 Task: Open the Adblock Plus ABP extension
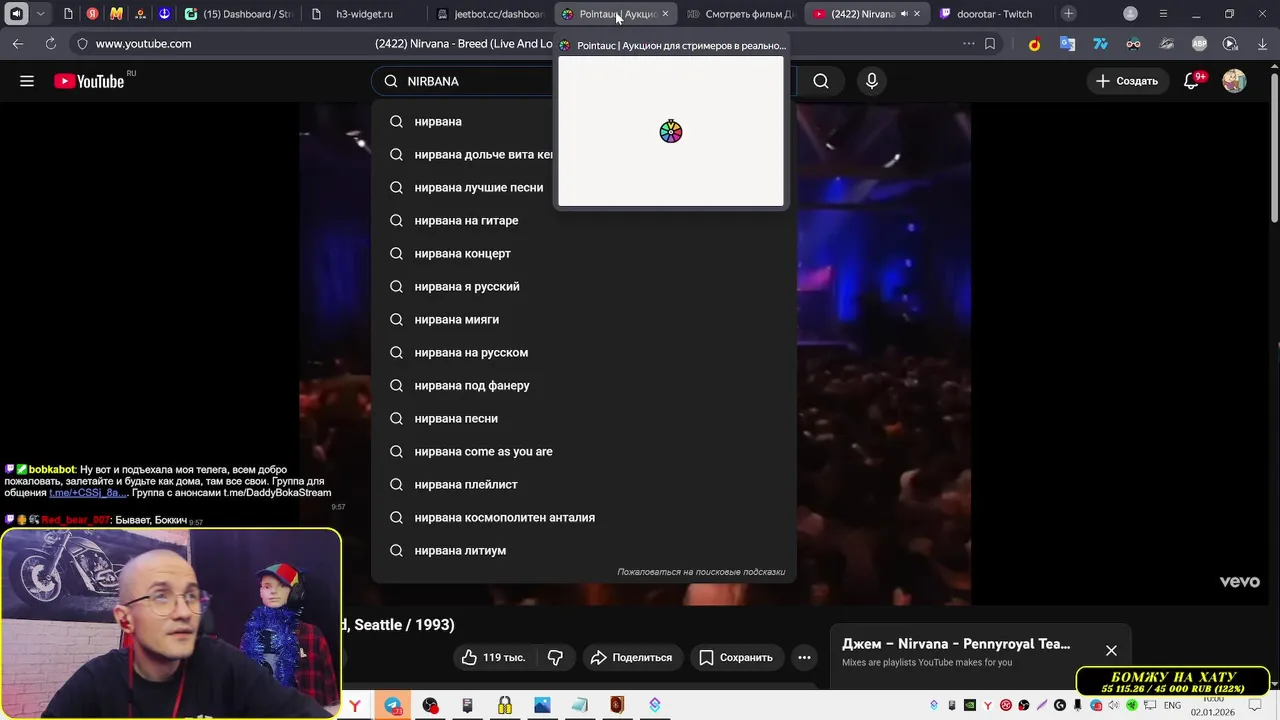[1199, 44]
